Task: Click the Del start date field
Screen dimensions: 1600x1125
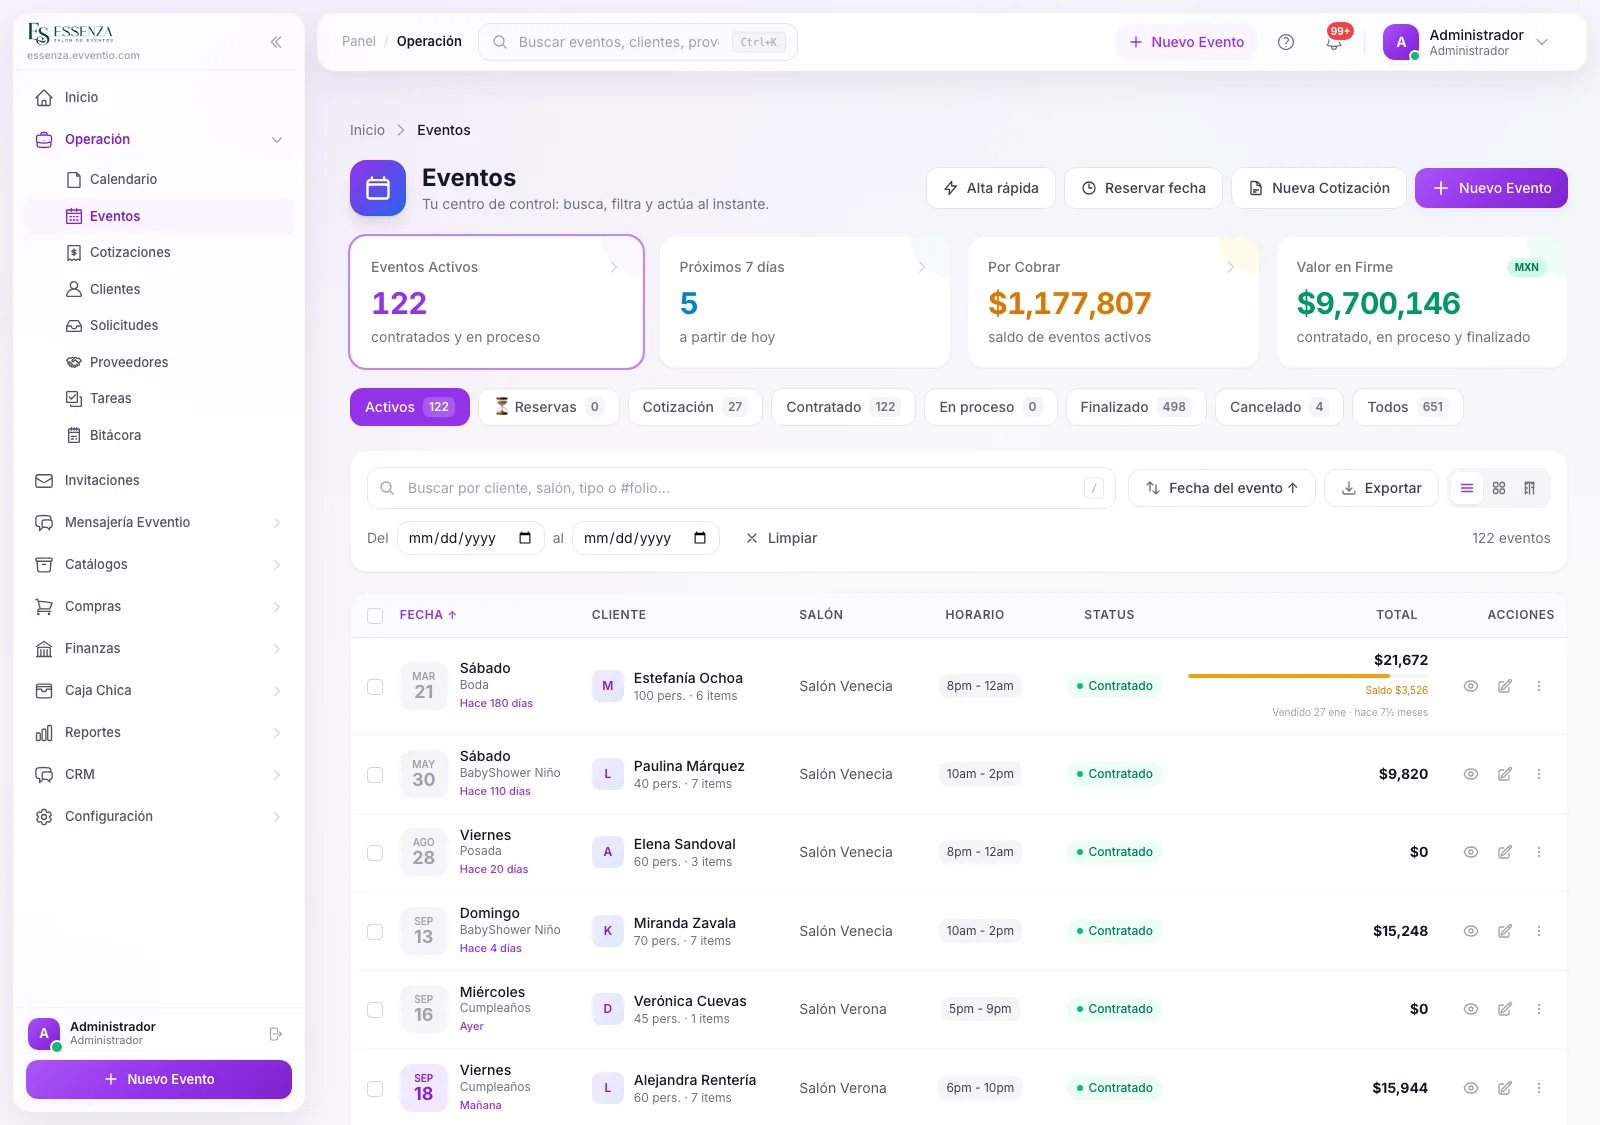Action: pyautogui.click(x=470, y=538)
